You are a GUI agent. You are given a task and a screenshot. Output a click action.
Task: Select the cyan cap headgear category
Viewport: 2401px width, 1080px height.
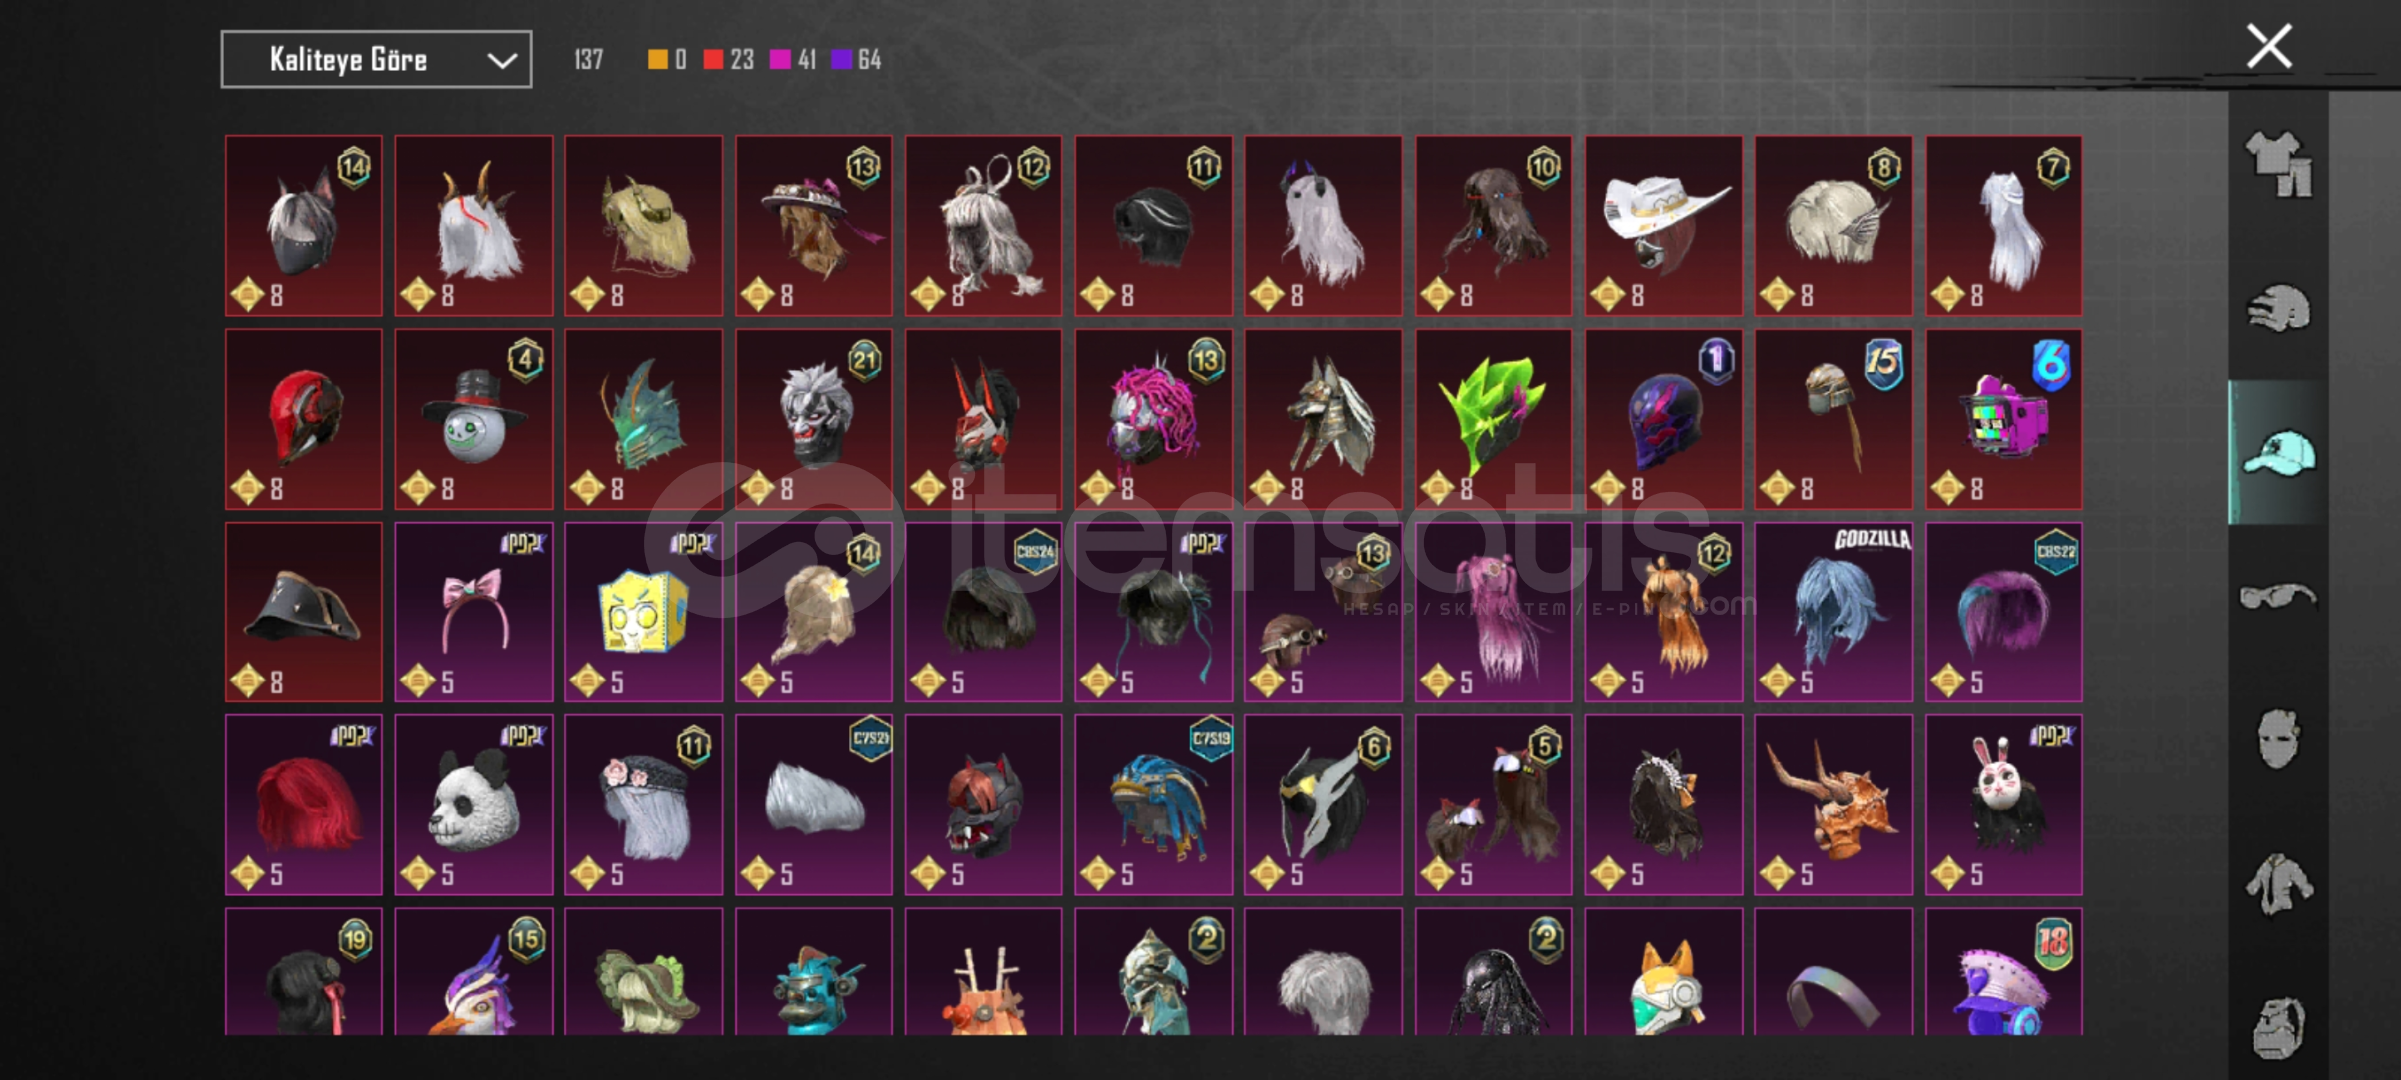(x=2279, y=453)
